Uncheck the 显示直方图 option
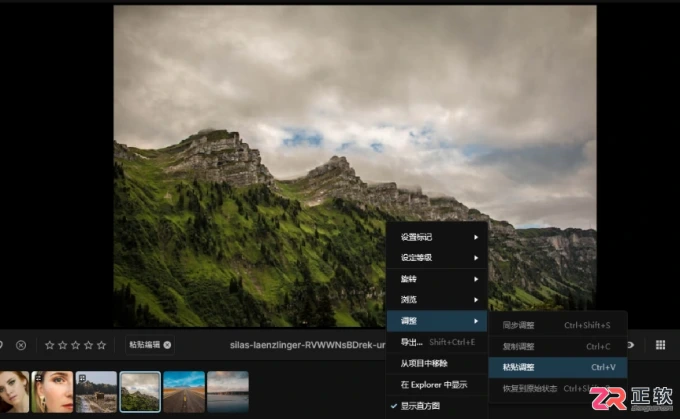Viewport: 680px width, 419px height. [437, 406]
